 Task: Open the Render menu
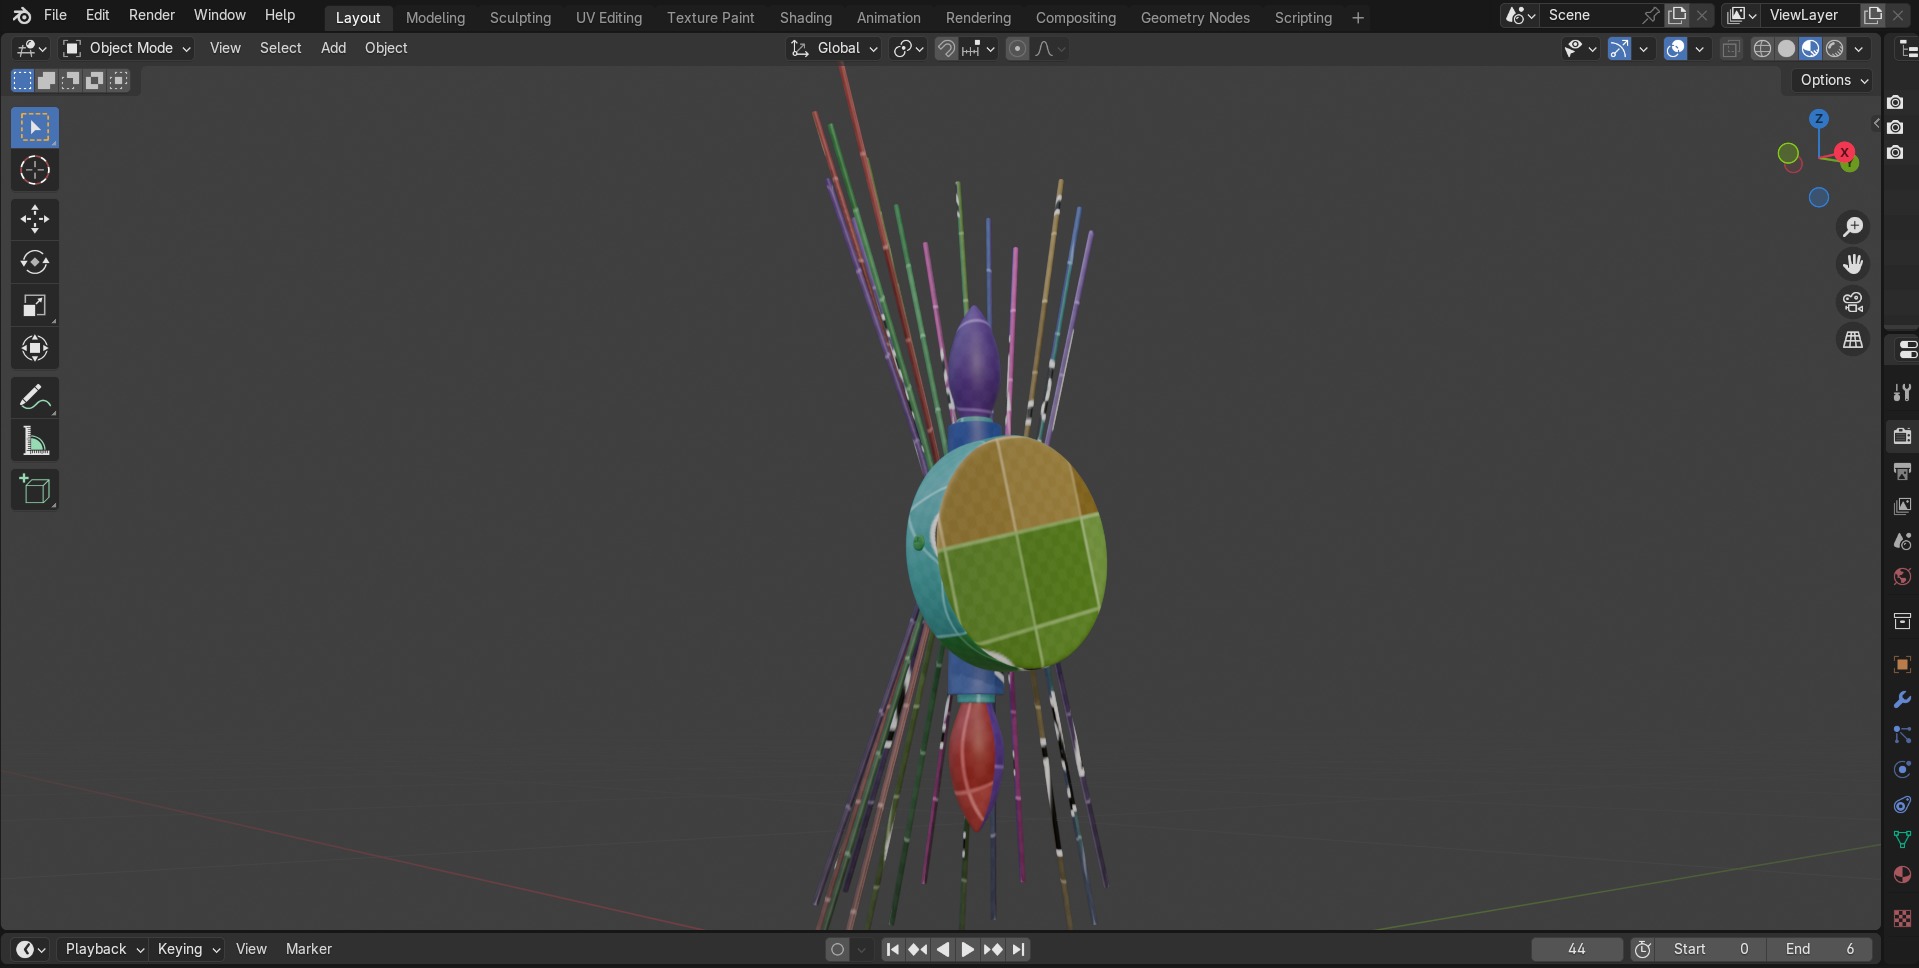pyautogui.click(x=152, y=15)
